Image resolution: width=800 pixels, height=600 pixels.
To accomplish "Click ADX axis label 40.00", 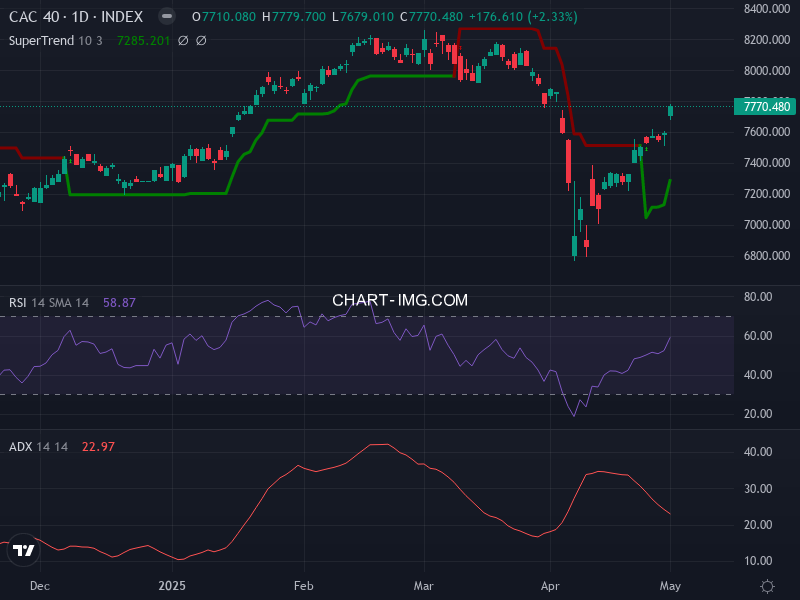I will pyautogui.click(x=758, y=452).
